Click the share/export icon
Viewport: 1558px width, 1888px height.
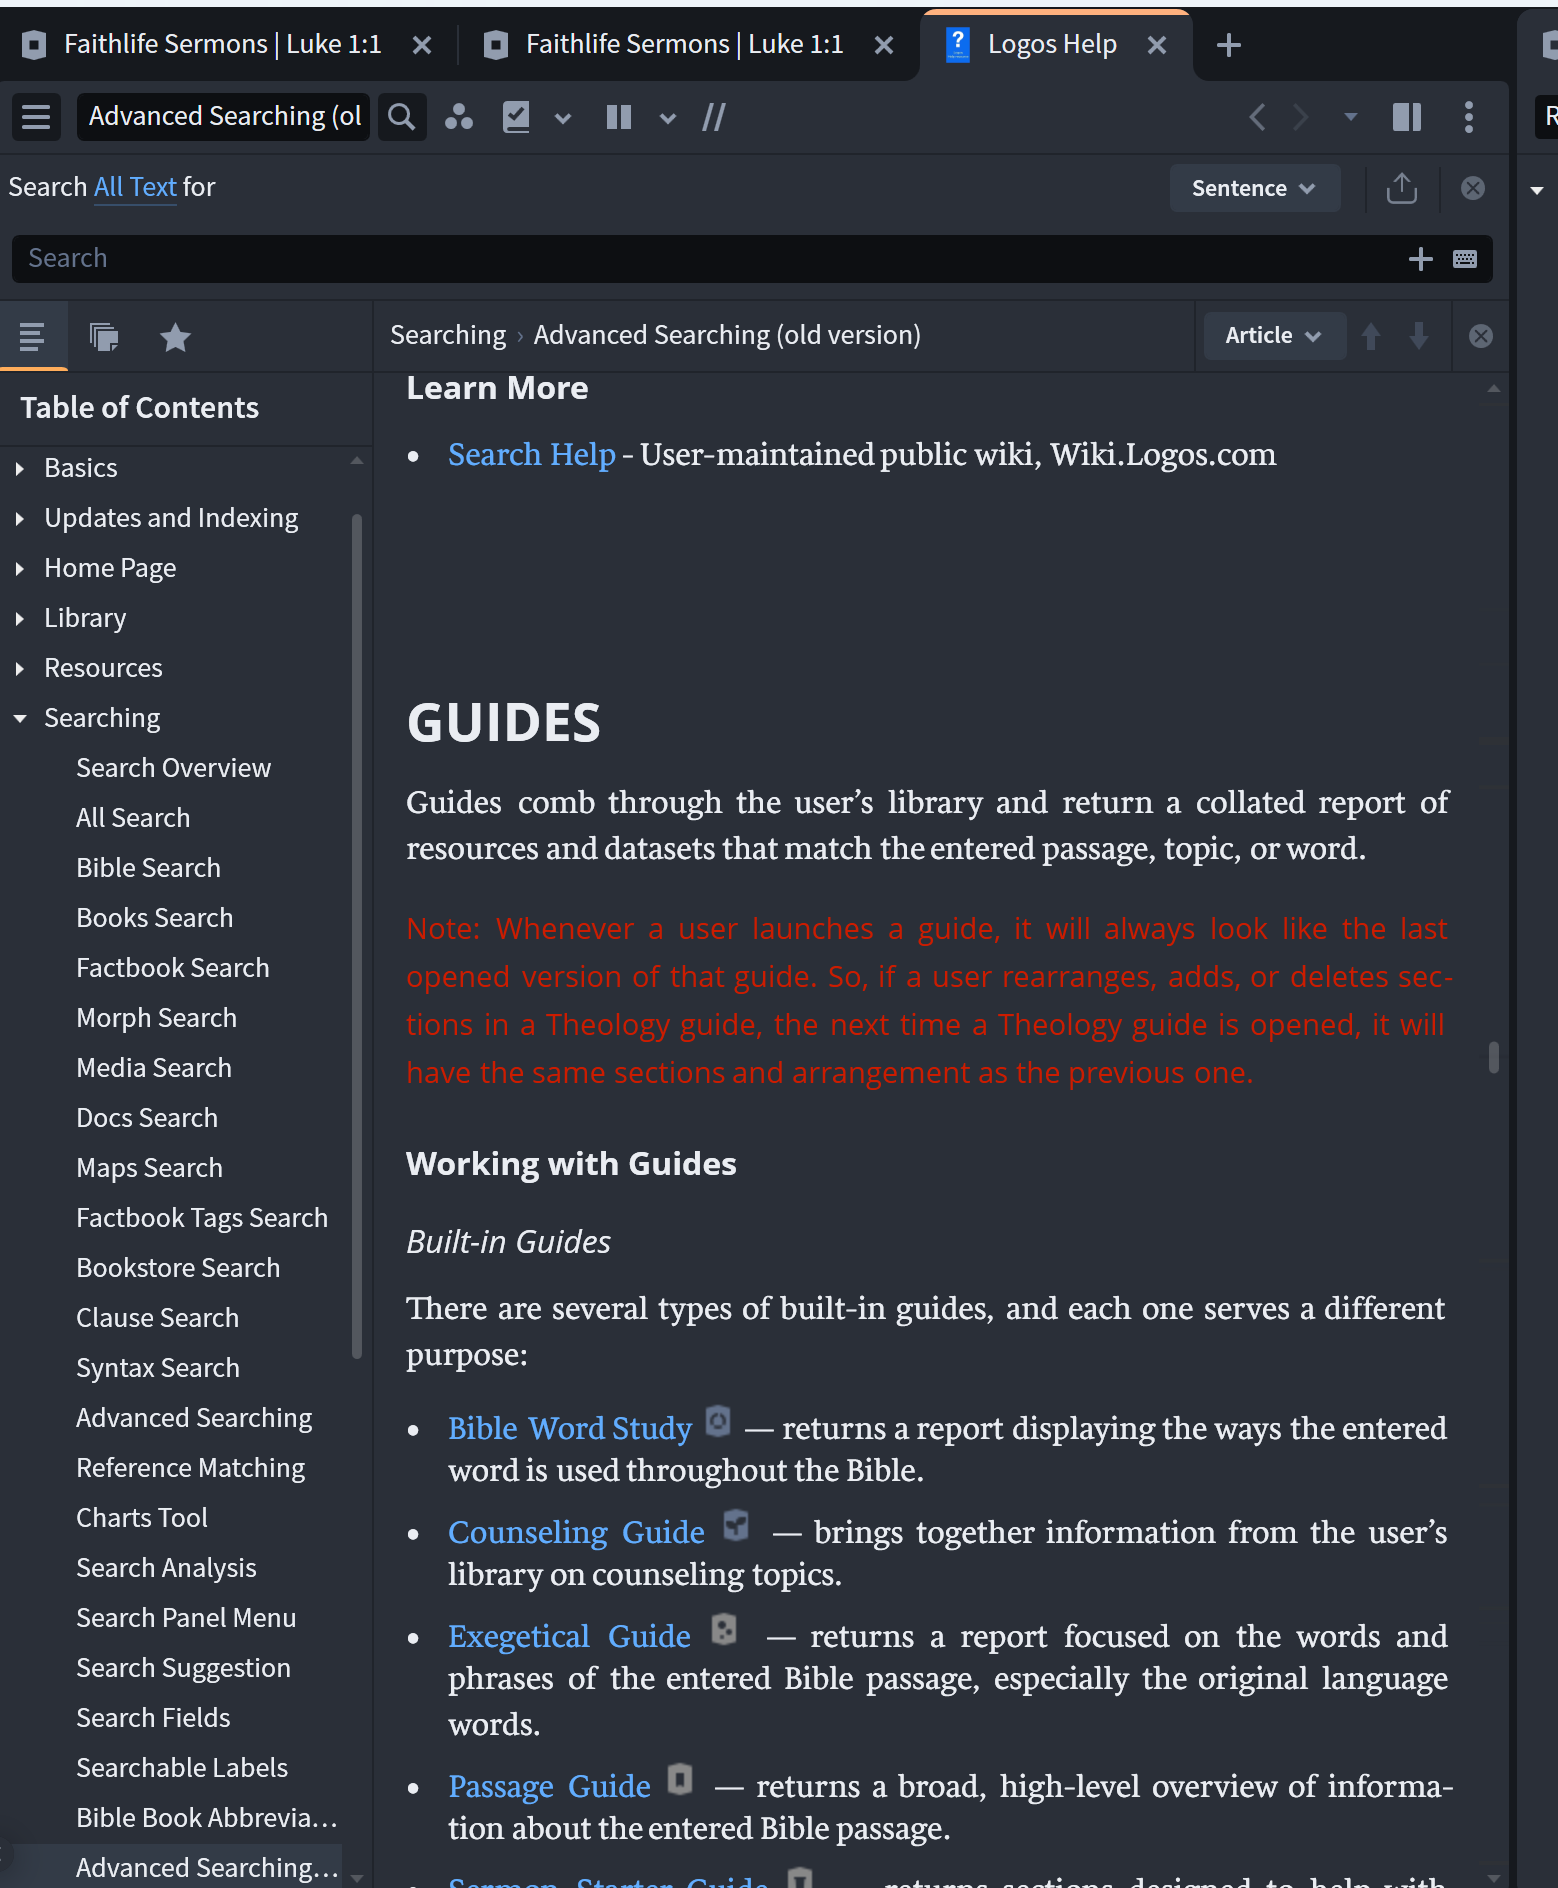(x=1402, y=188)
